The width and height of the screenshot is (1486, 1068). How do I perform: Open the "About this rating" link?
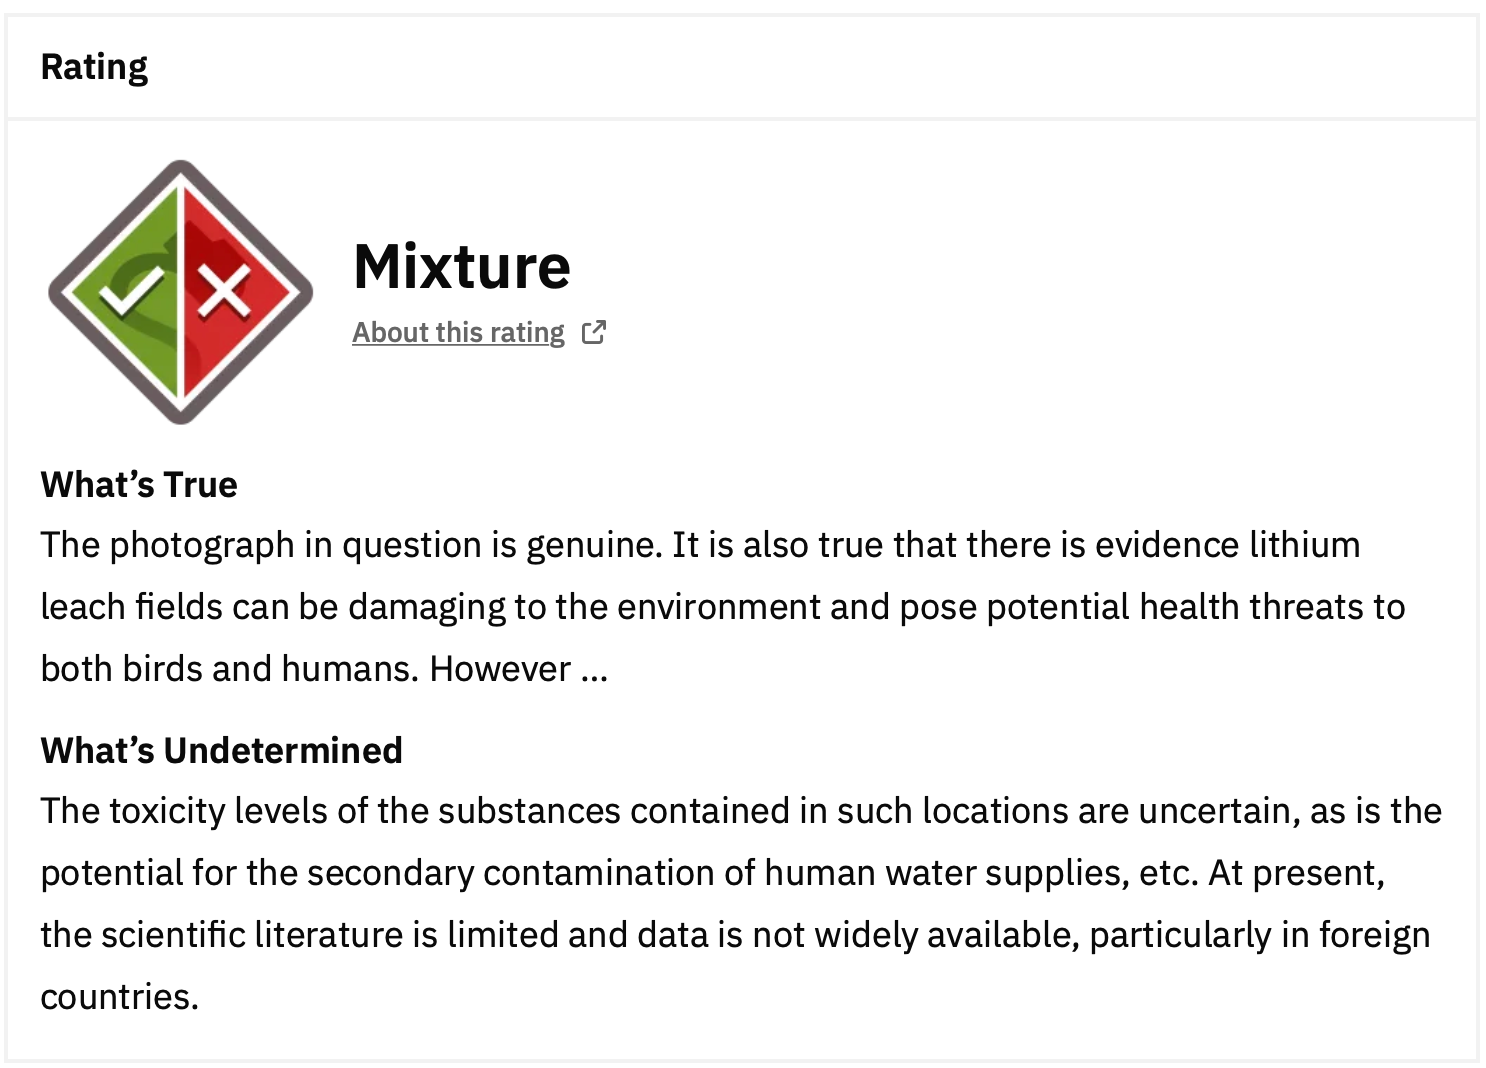pyautogui.click(x=458, y=332)
